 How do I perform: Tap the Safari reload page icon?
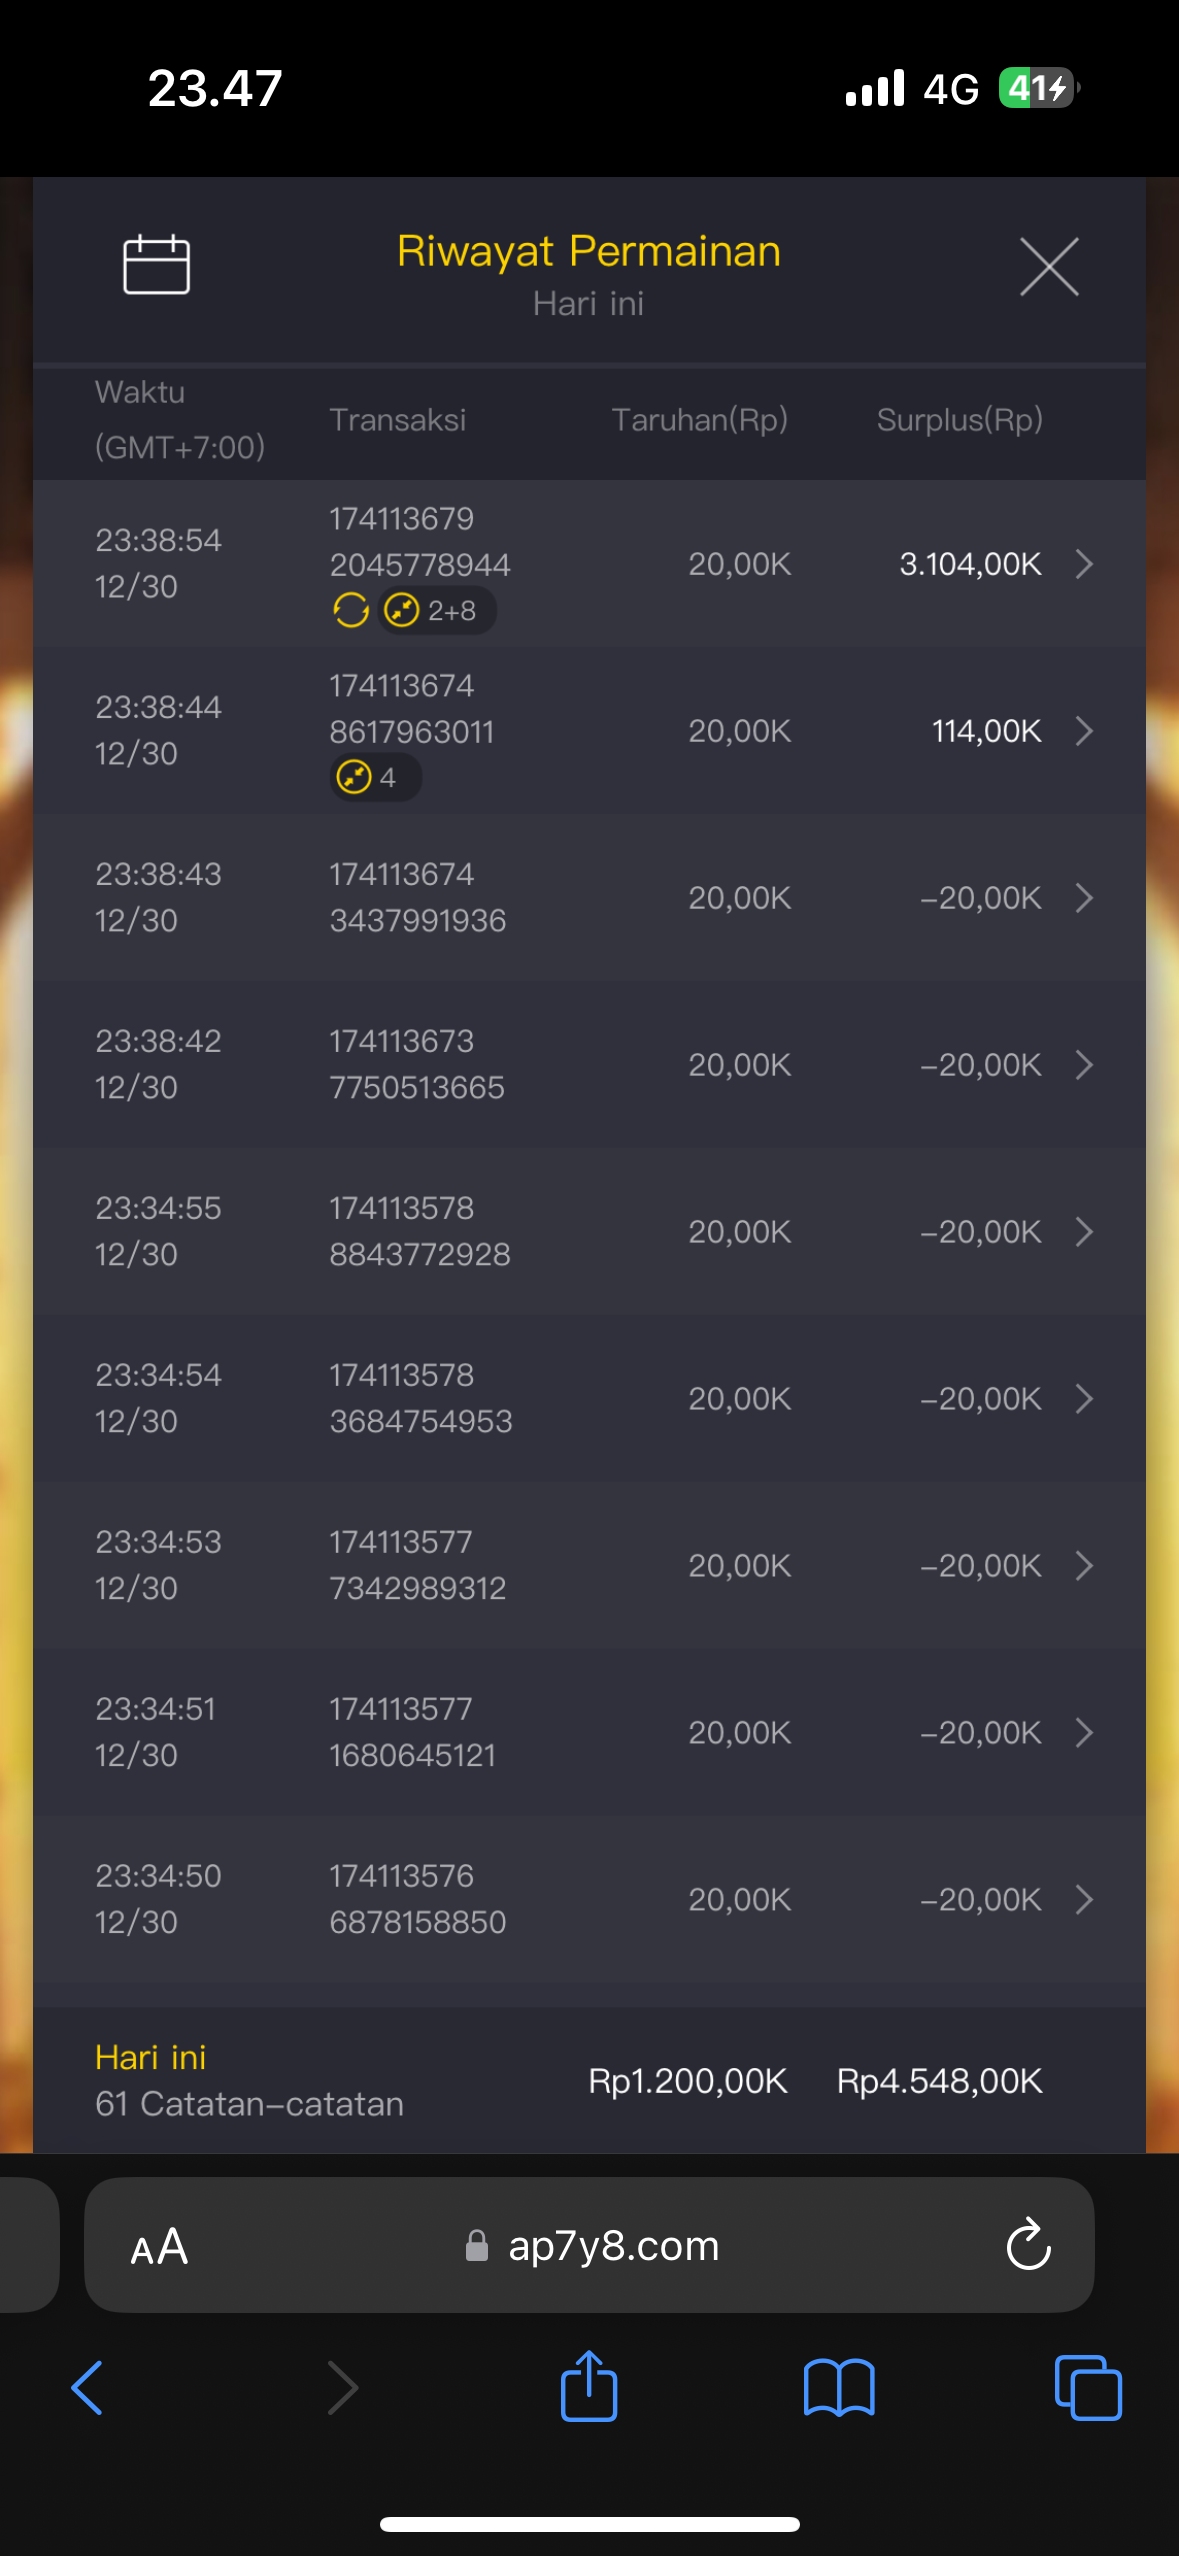1027,2245
